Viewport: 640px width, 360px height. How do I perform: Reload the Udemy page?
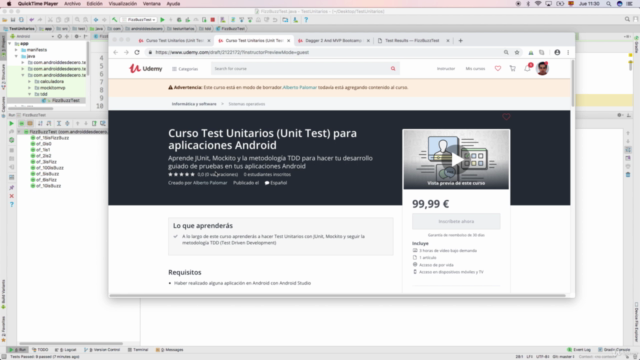tap(137, 52)
